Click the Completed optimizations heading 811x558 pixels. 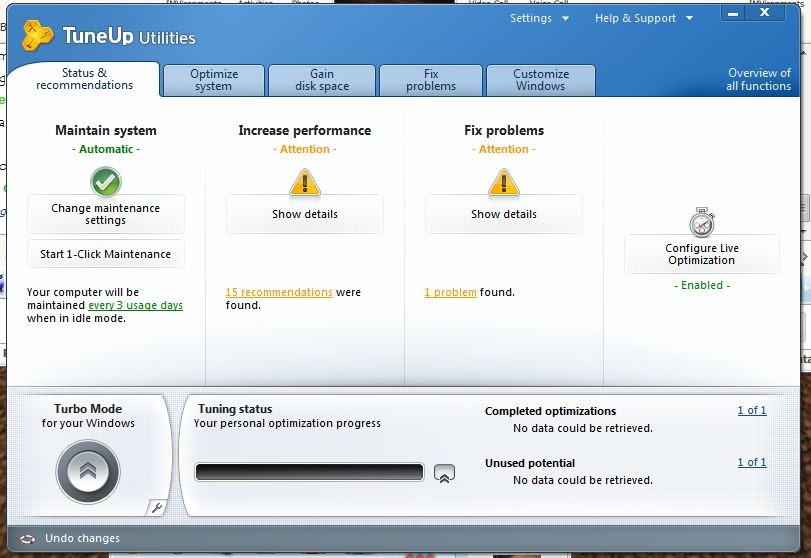click(x=550, y=411)
